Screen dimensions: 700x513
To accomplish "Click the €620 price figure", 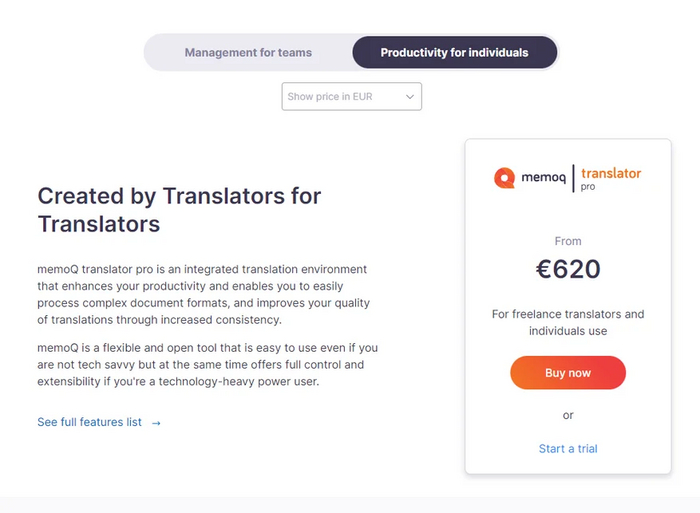I will (x=568, y=269).
